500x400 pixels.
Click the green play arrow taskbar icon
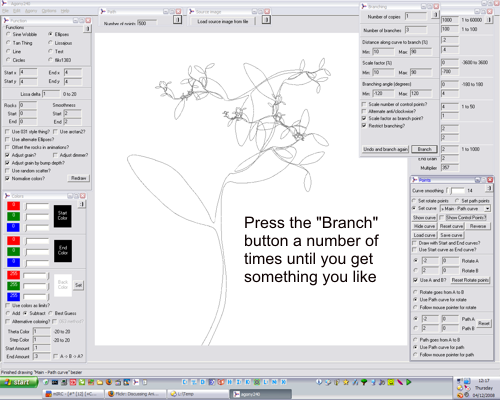click(x=409, y=382)
